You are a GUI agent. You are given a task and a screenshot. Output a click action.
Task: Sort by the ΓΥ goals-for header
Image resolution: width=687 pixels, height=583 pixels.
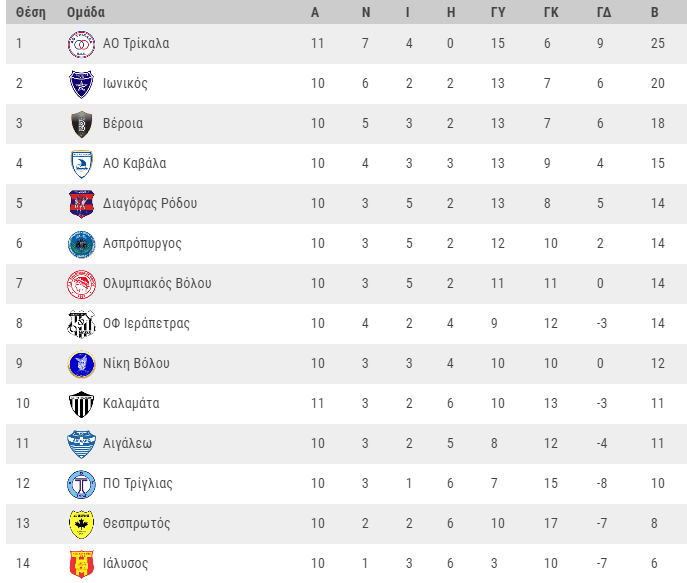click(498, 12)
